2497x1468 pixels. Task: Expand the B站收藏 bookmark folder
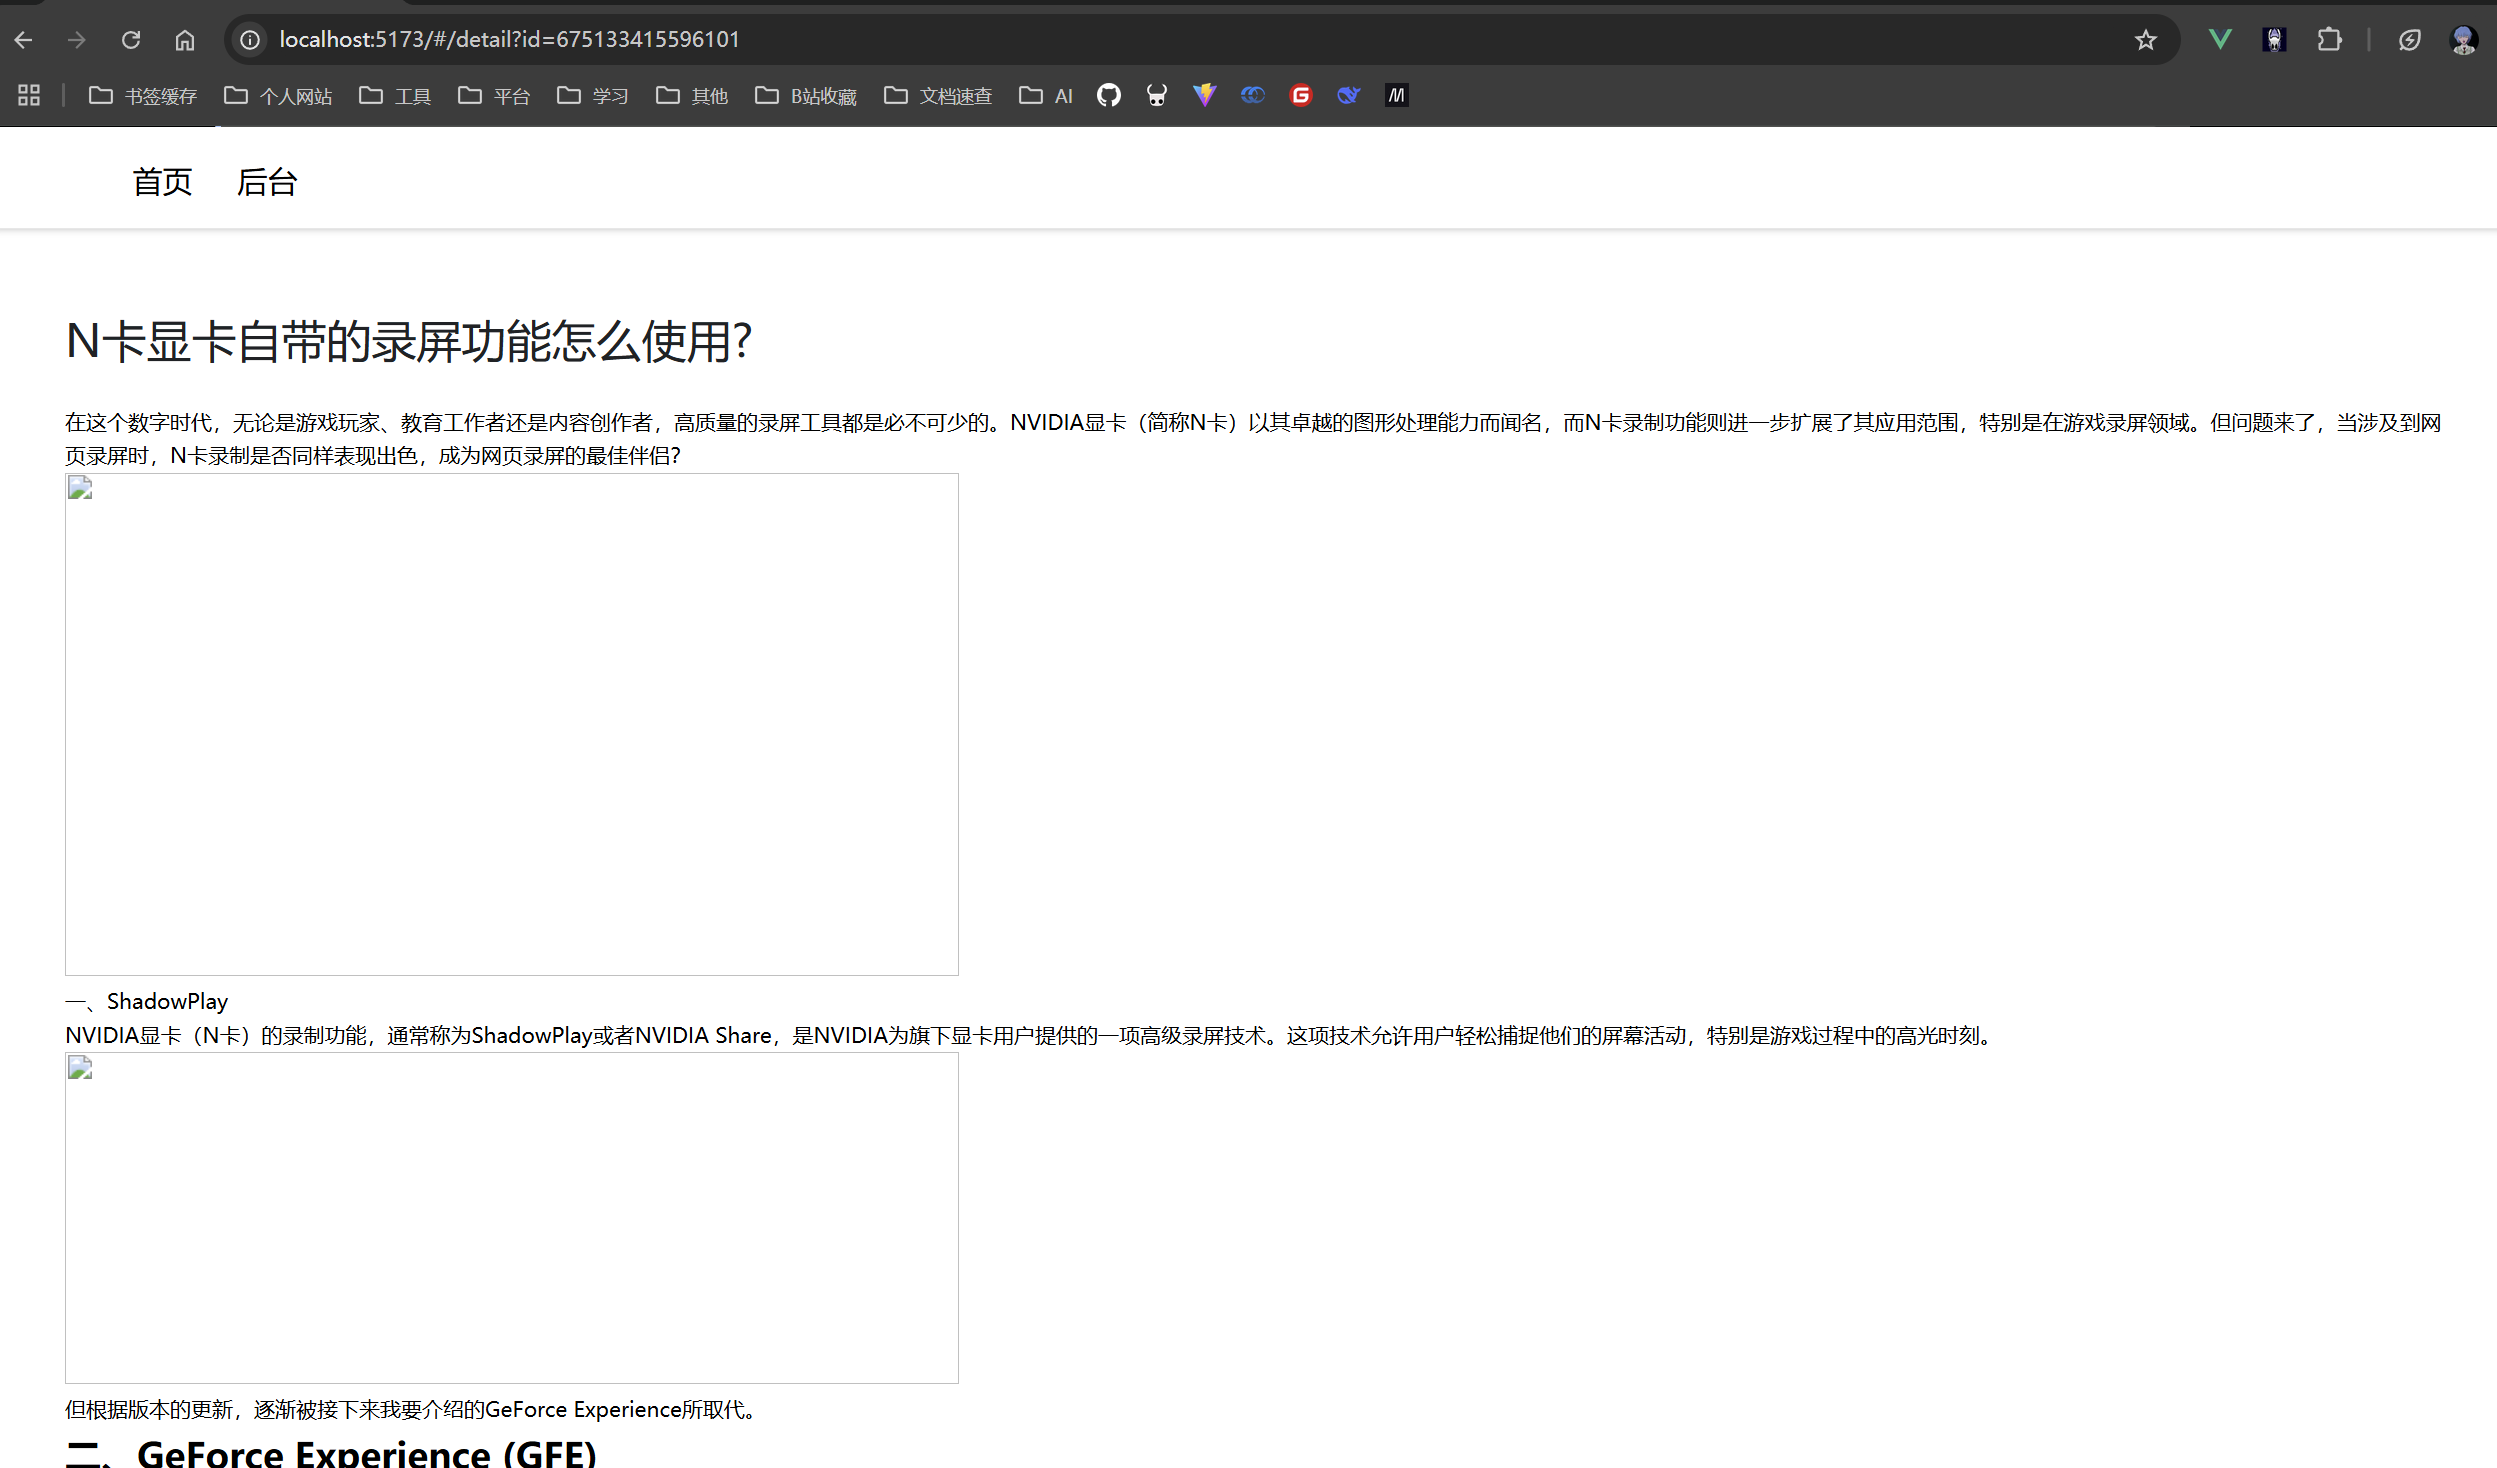click(806, 96)
